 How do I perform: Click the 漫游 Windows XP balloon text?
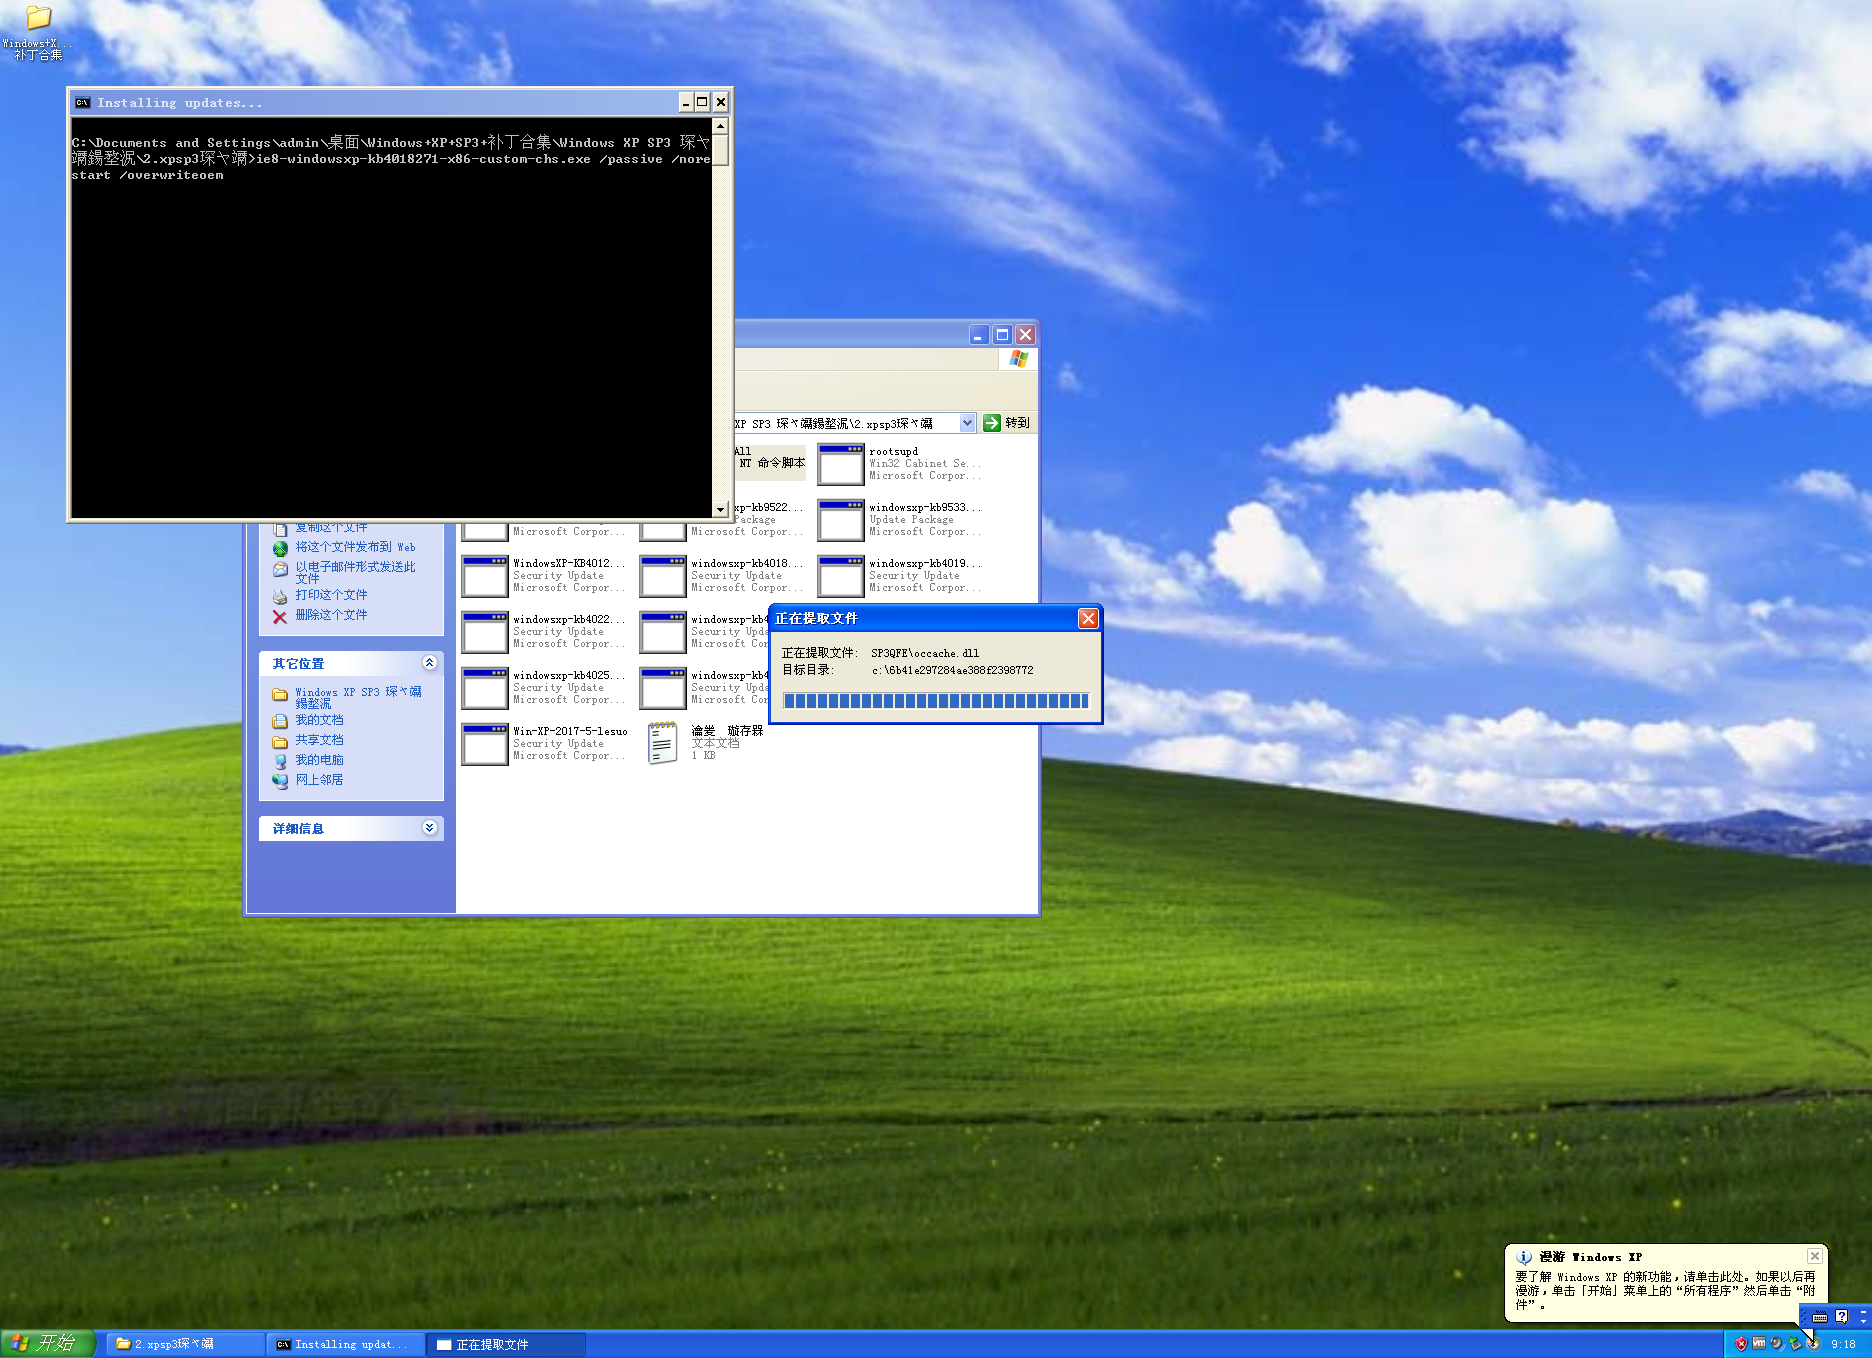pos(1590,1257)
